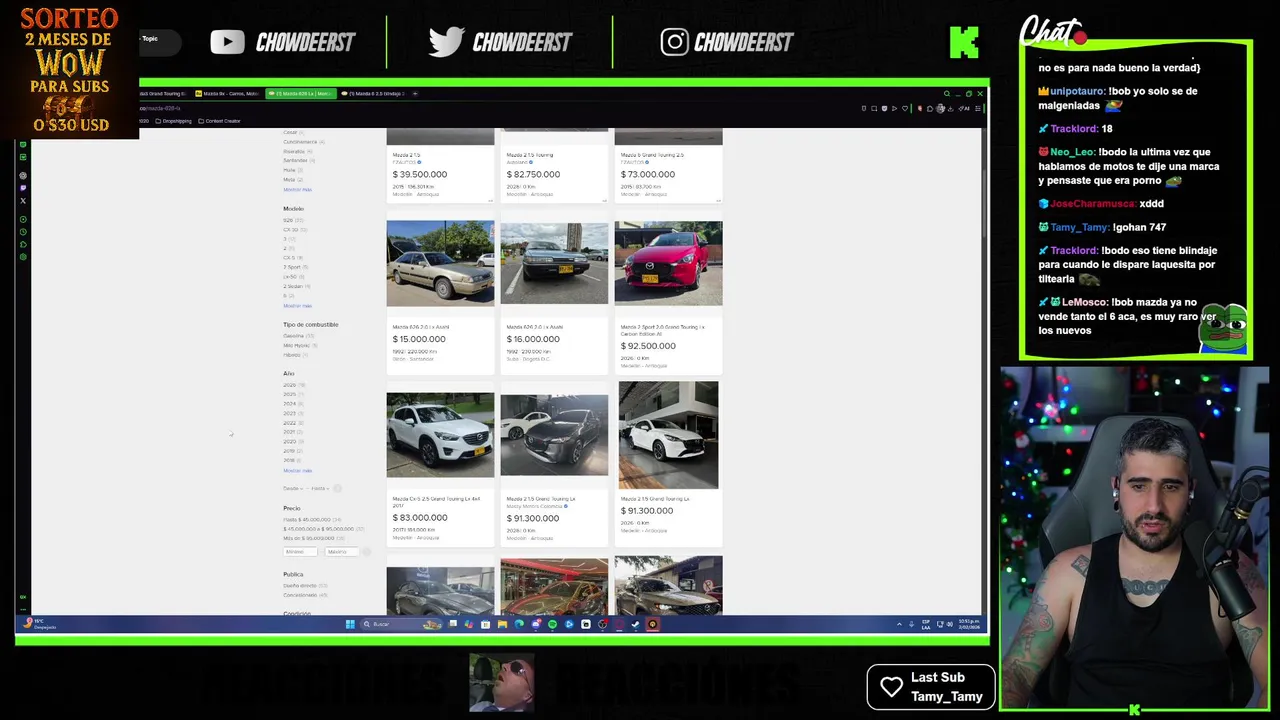Click the Máximo price input

(343, 552)
